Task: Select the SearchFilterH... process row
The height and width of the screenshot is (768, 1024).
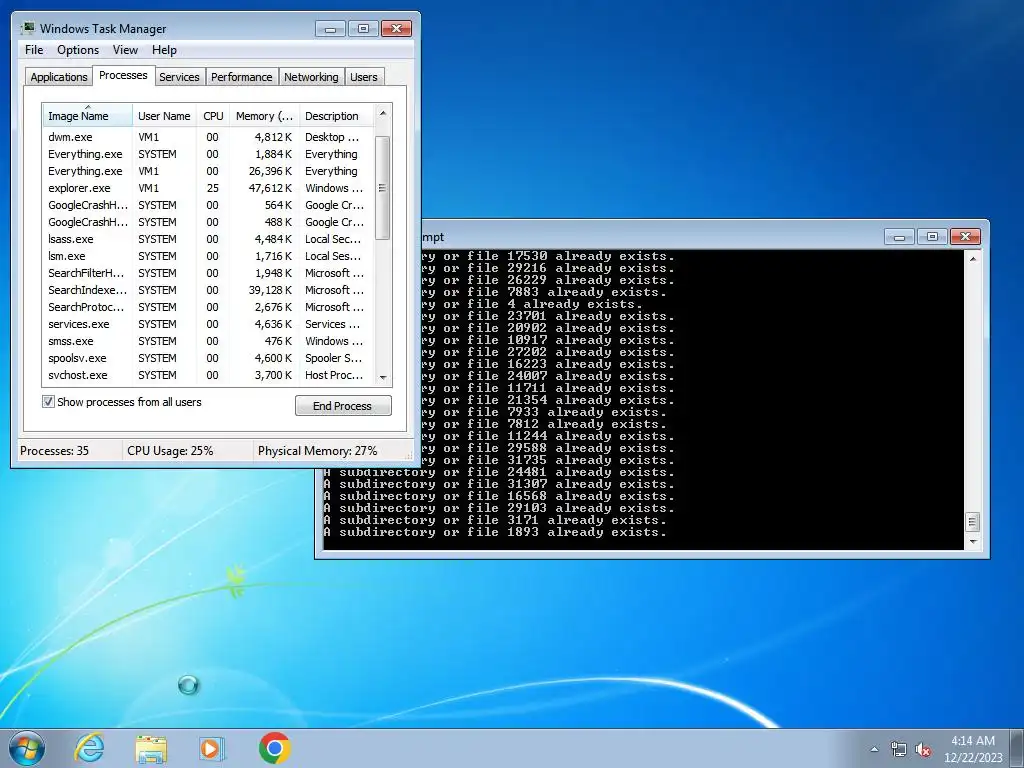Action: [x=208, y=273]
